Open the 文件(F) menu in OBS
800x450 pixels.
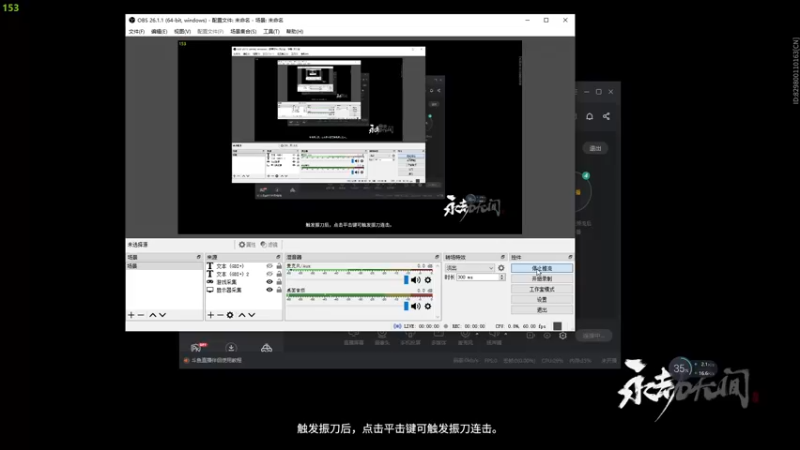tap(136, 32)
